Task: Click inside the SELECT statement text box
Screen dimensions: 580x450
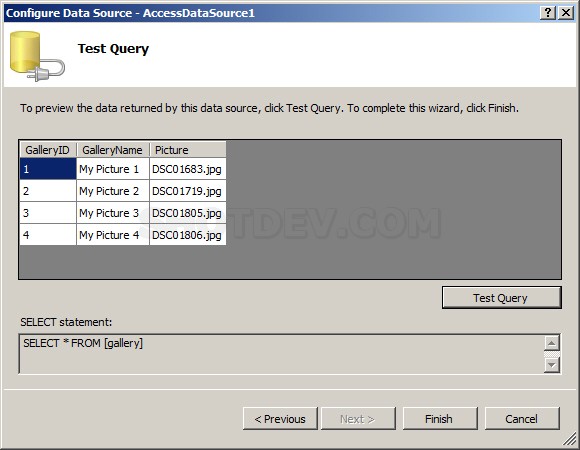Action: [281, 354]
